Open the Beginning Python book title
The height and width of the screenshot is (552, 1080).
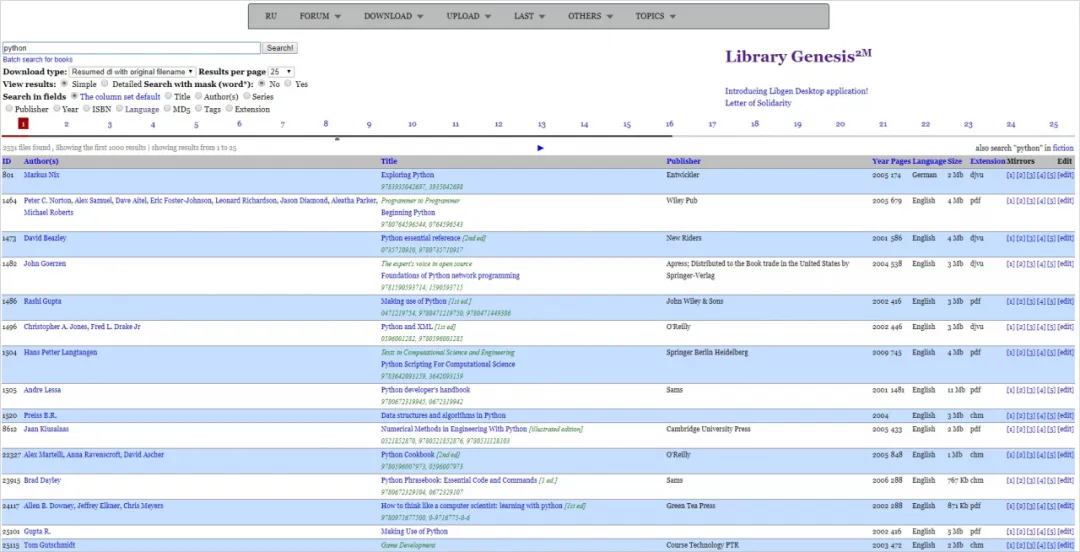coord(408,213)
